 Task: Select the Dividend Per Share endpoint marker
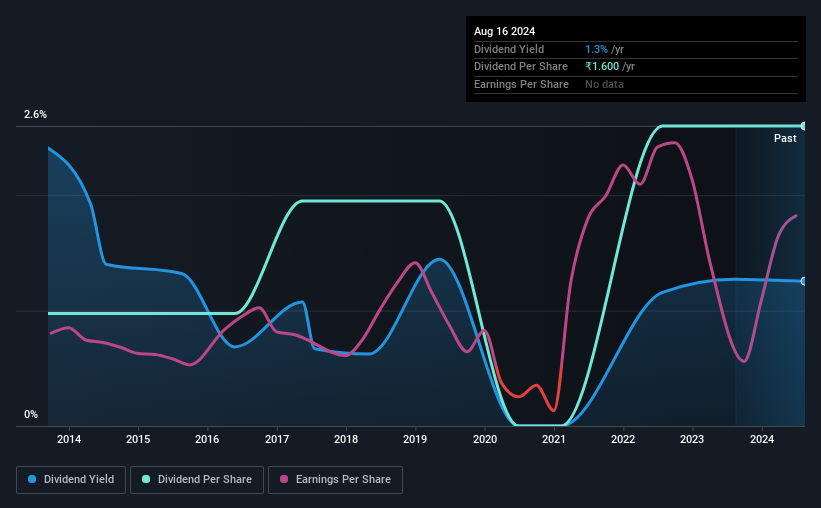[804, 126]
